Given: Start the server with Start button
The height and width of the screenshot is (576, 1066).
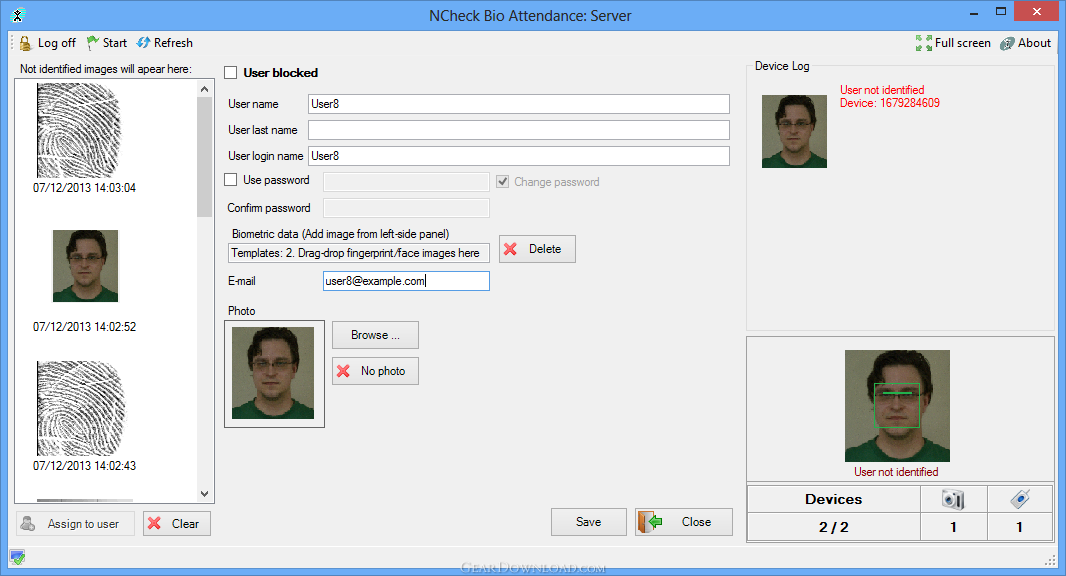Looking at the screenshot, I should pyautogui.click(x=107, y=43).
